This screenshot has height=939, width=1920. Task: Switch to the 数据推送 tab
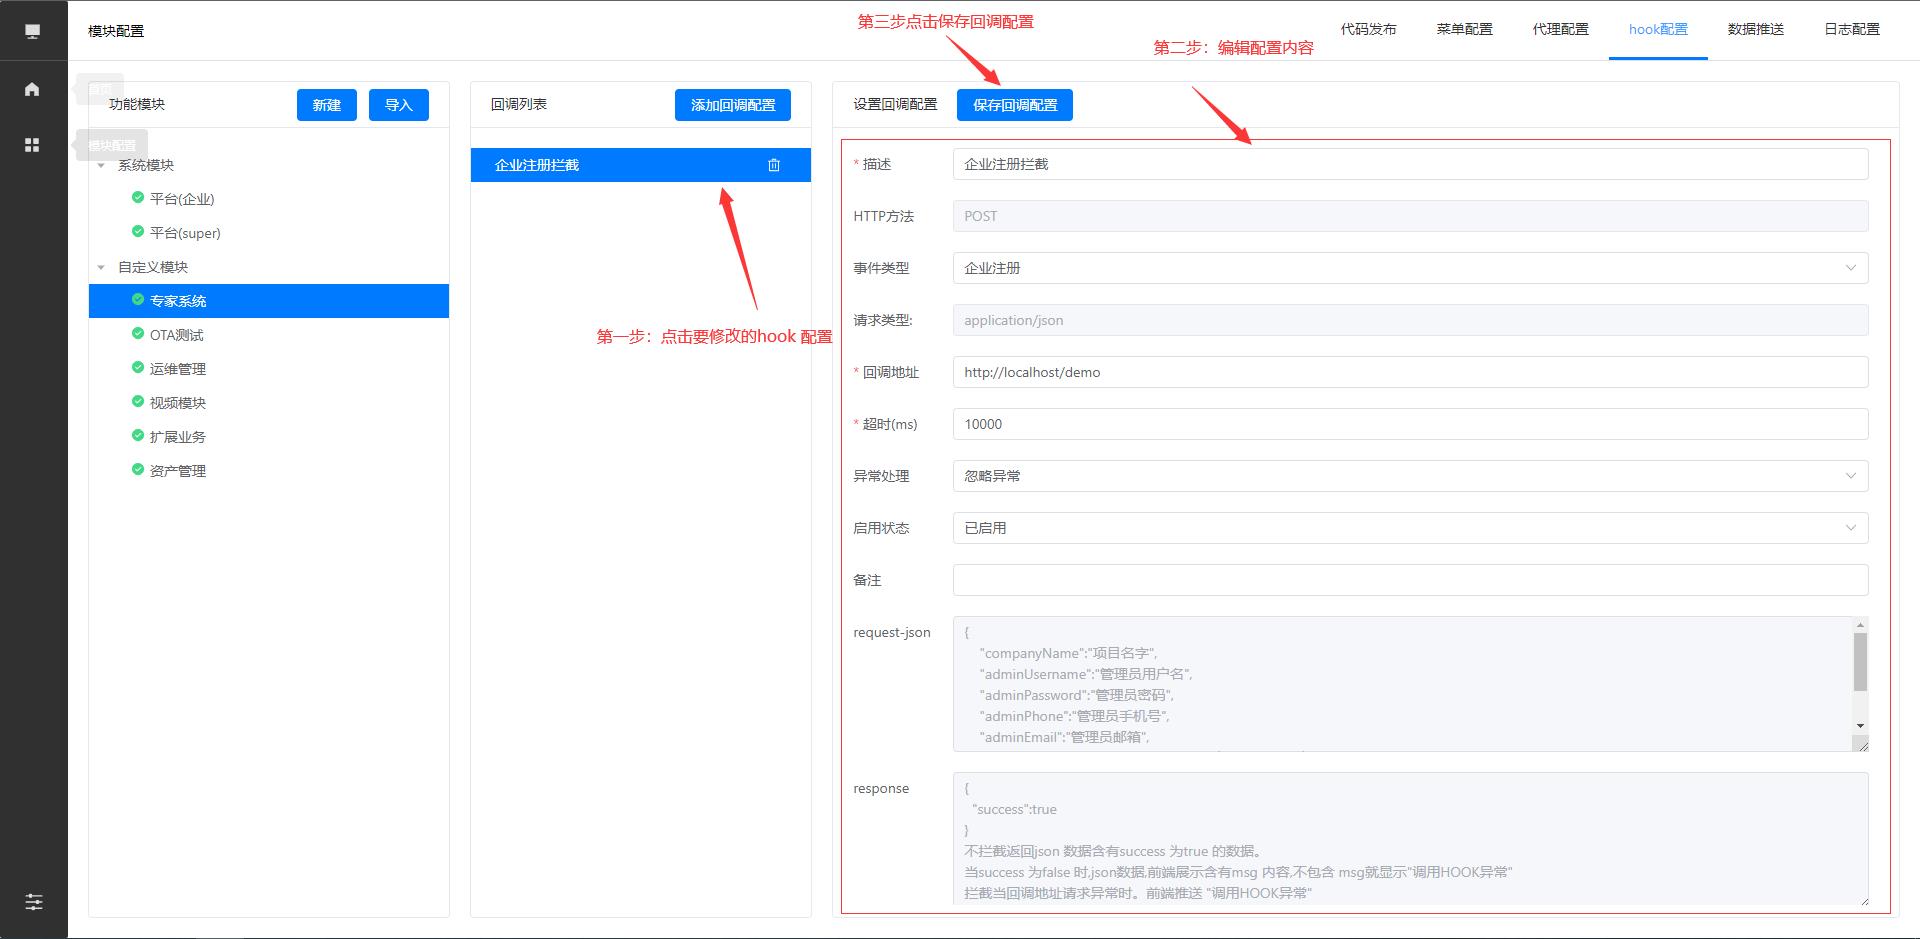coord(1755,29)
